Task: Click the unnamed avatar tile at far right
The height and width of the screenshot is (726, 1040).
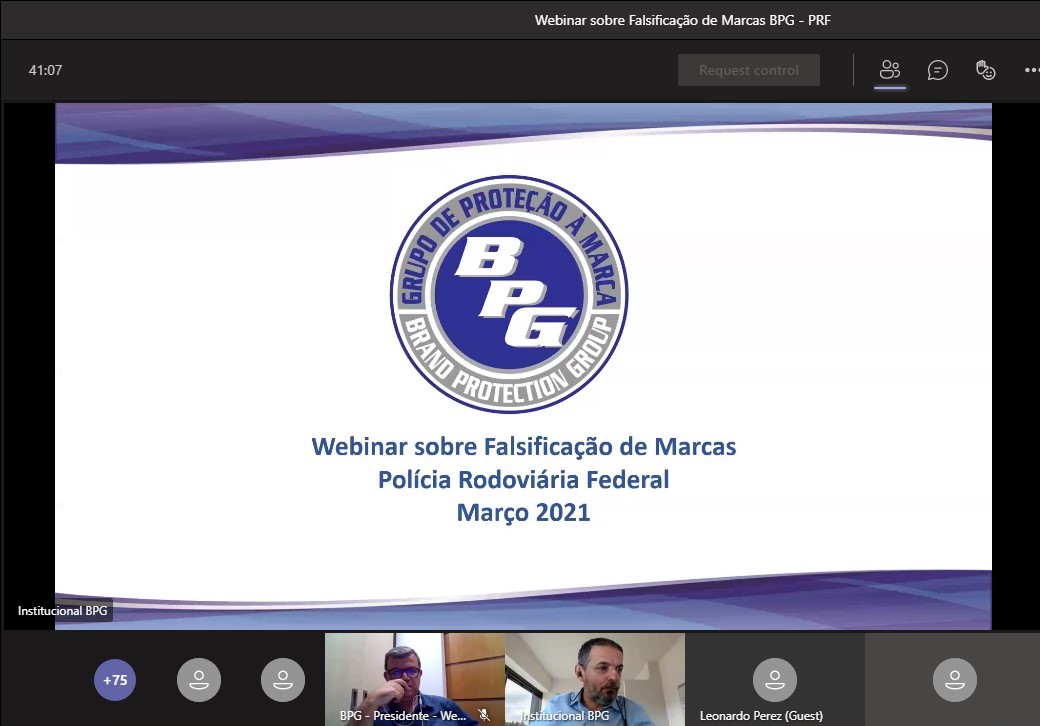Action: 954,680
